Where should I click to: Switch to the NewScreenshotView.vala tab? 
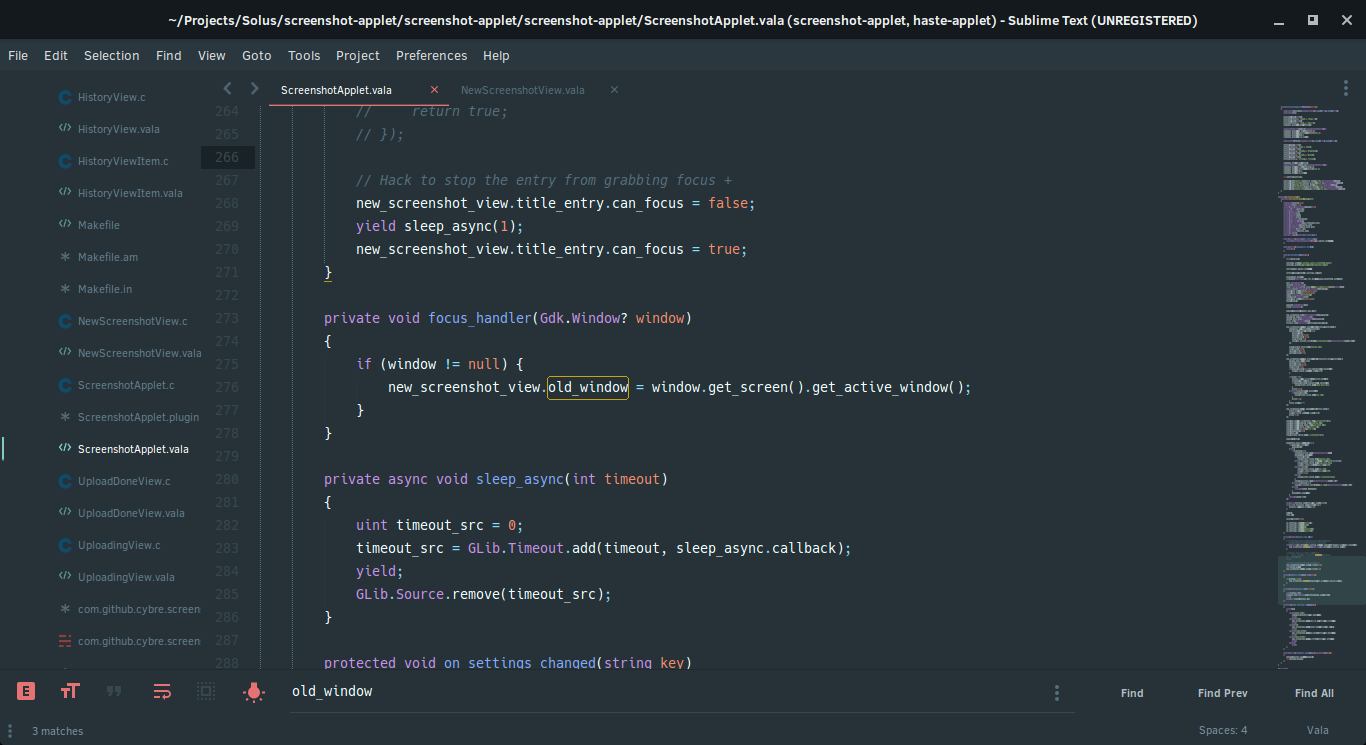[523, 90]
